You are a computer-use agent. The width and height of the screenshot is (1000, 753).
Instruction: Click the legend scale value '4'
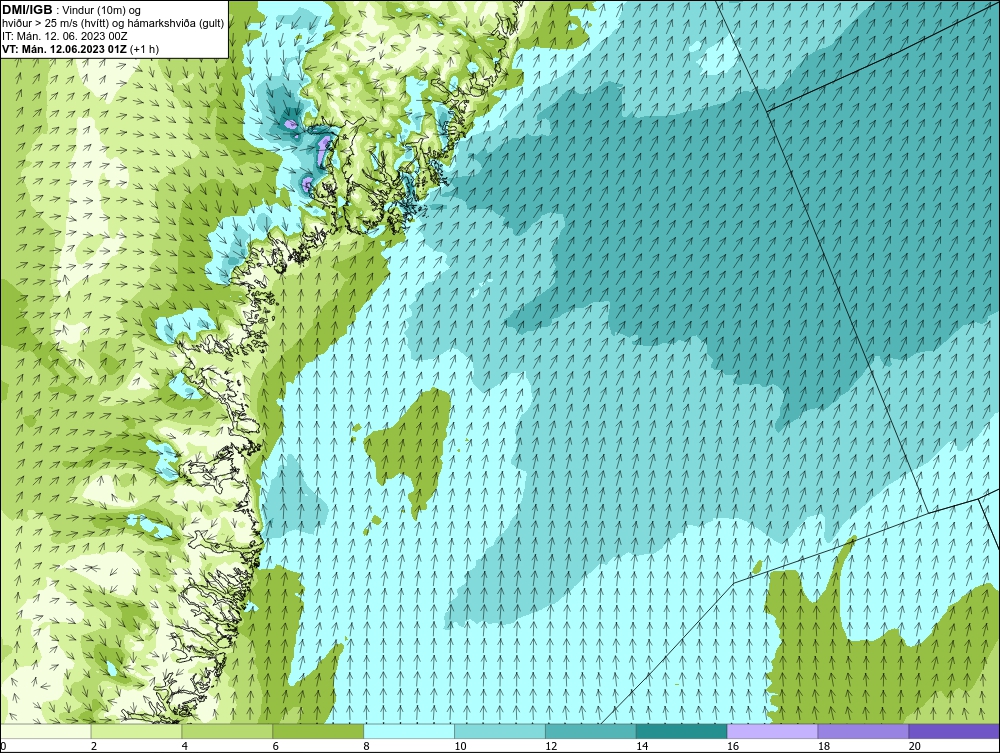tap(185, 746)
